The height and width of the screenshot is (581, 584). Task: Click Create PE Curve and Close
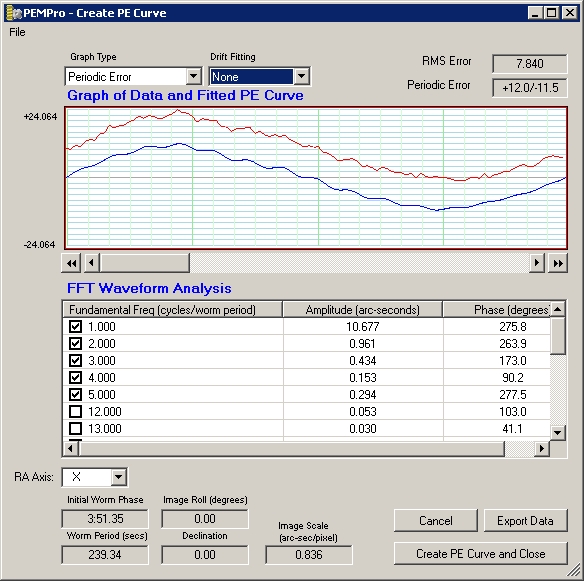click(x=481, y=554)
